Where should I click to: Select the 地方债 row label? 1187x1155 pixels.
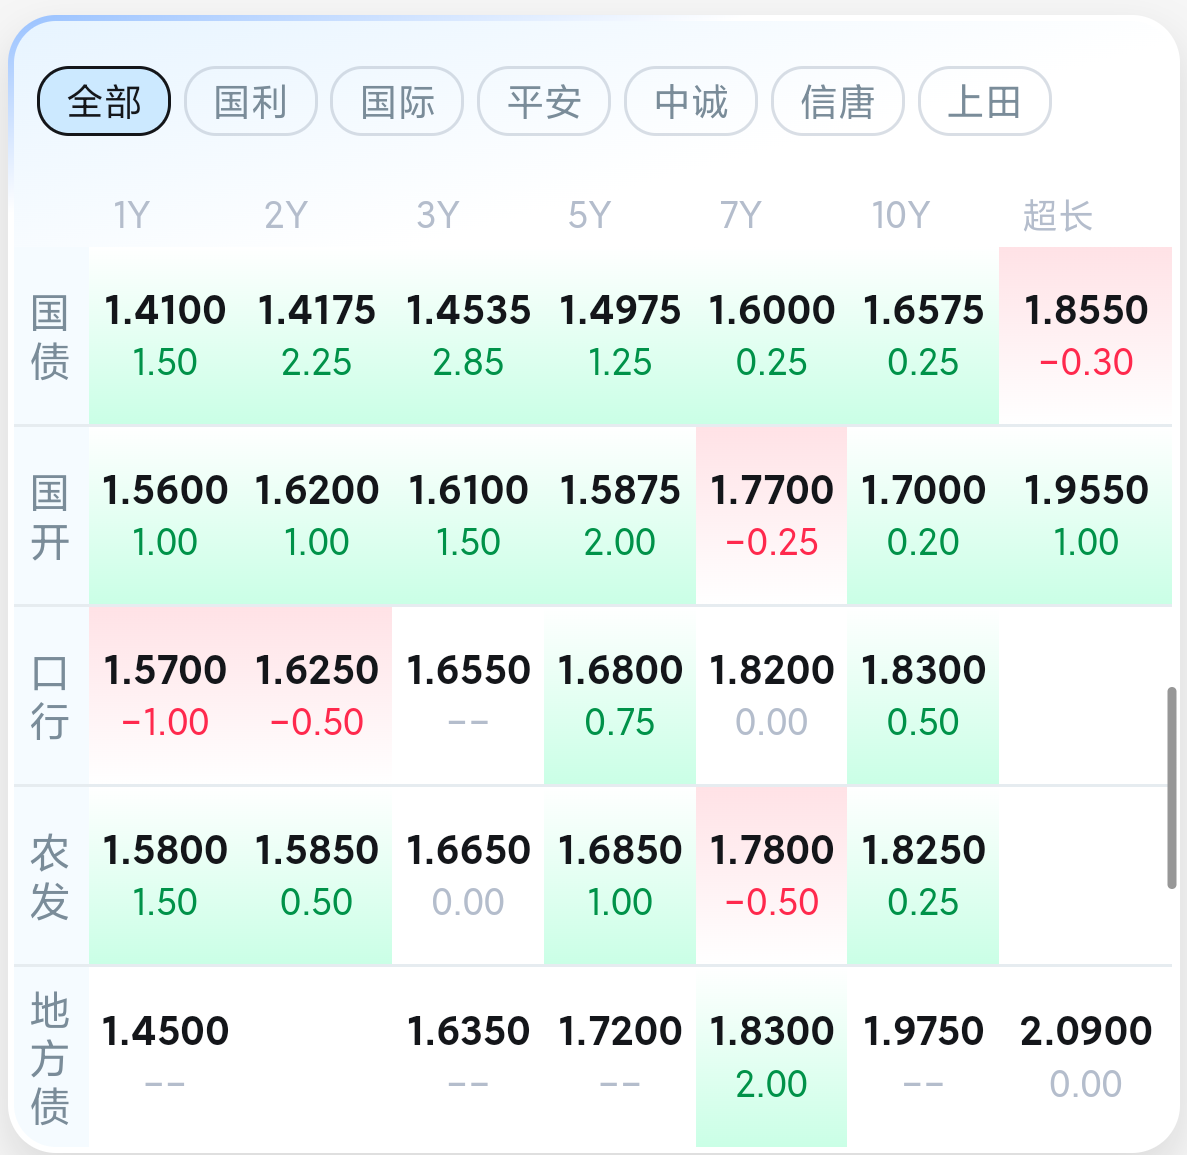tap(51, 1057)
